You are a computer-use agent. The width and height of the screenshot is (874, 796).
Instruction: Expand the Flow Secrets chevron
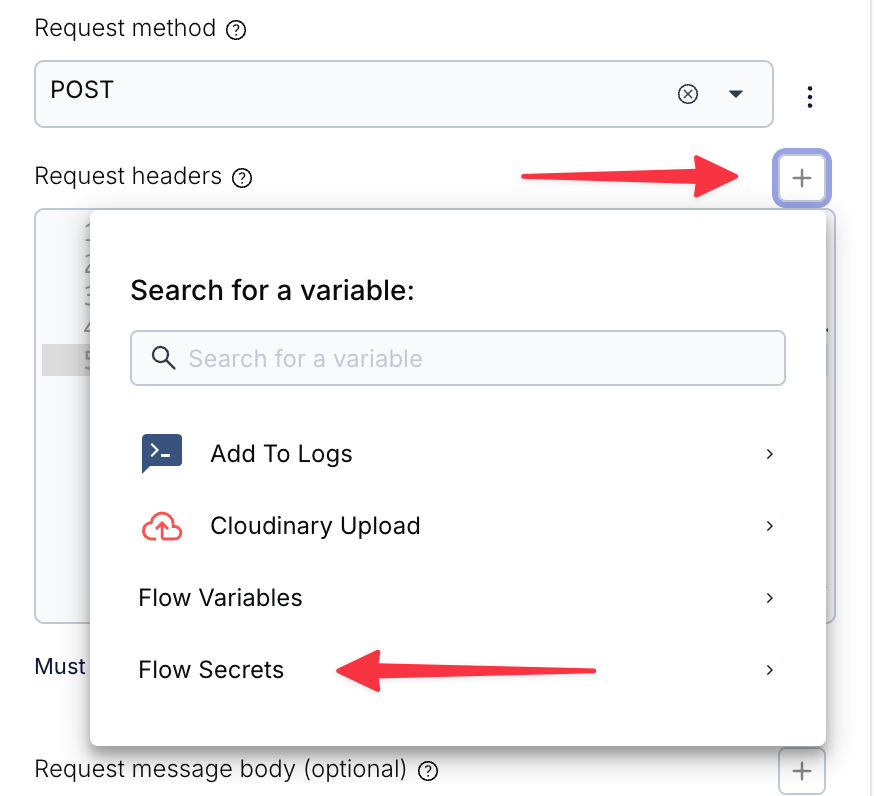click(x=769, y=670)
